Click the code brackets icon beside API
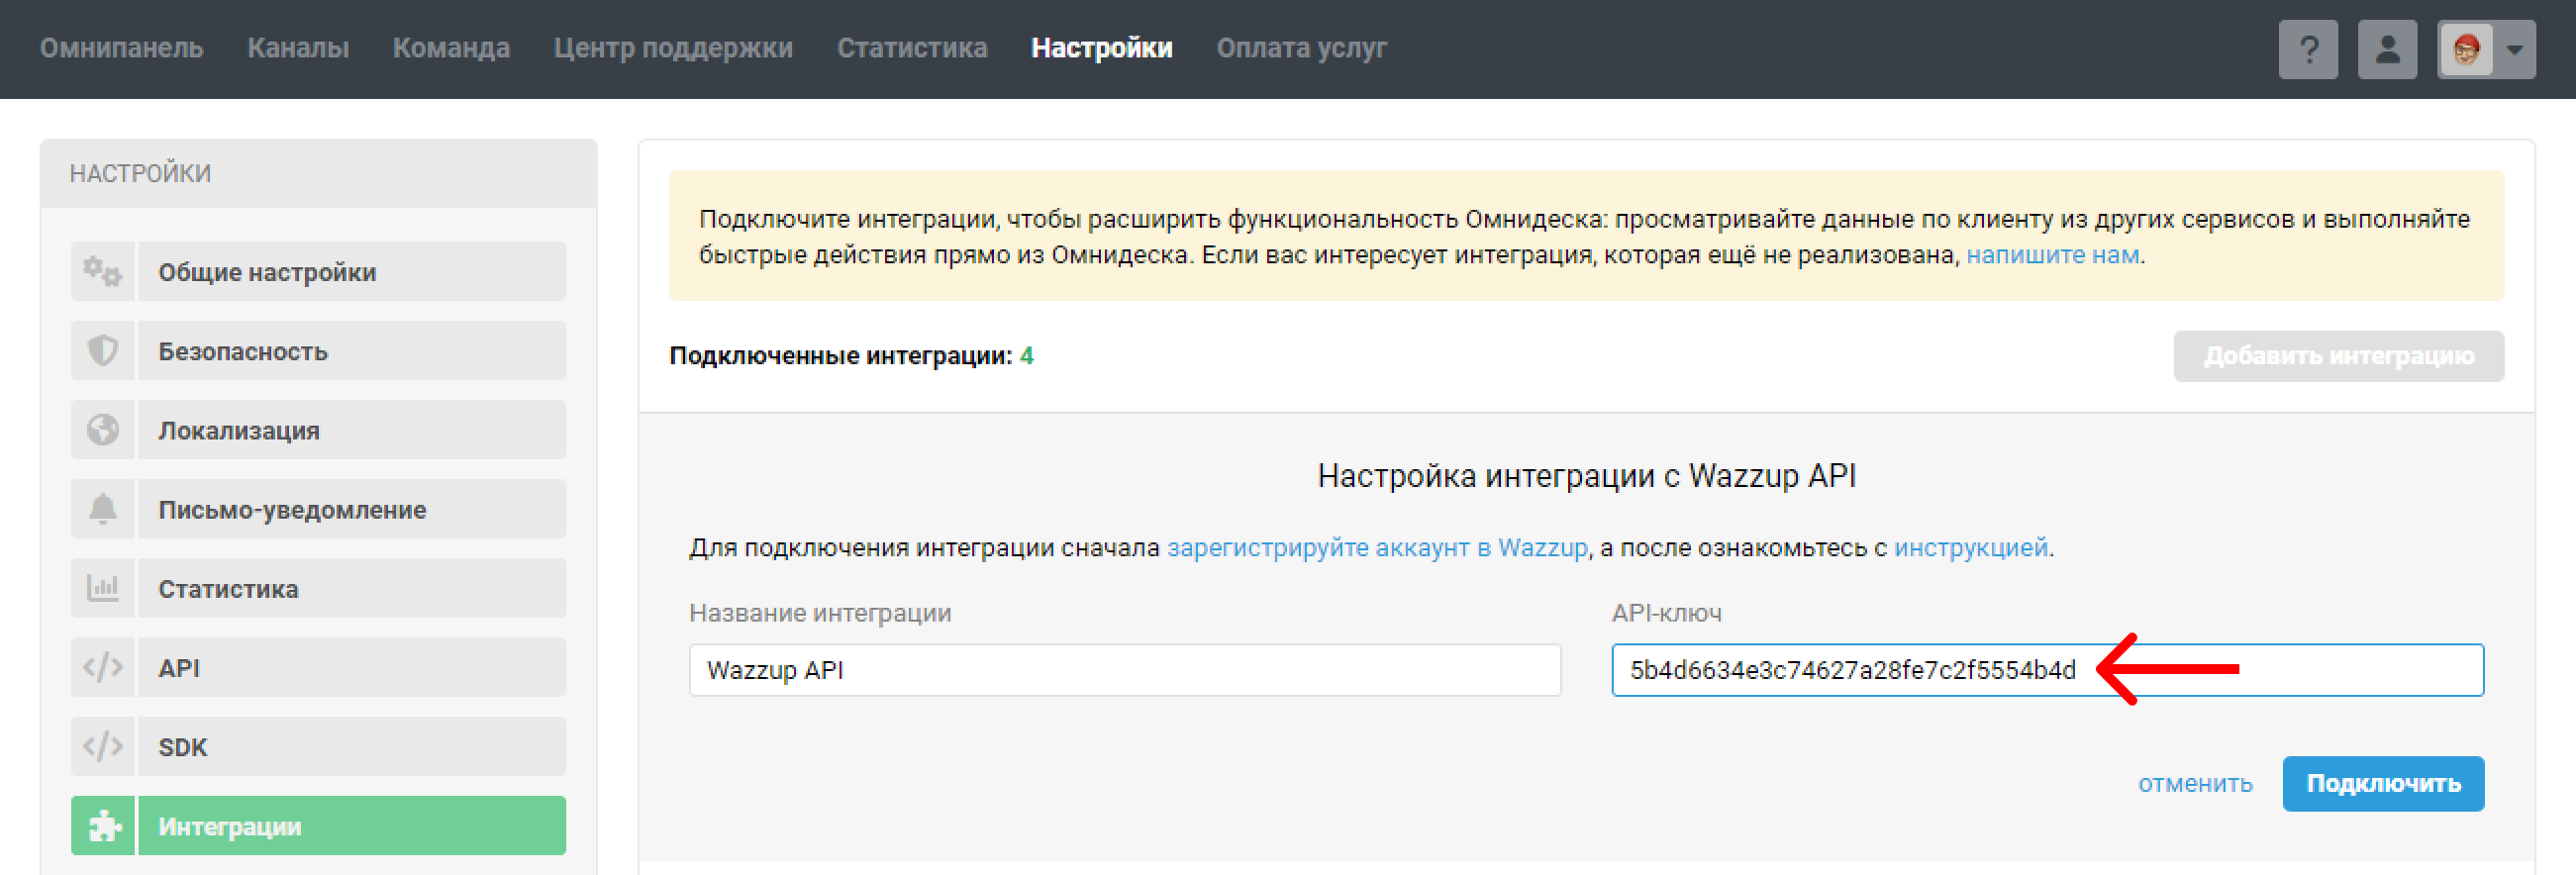This screenshot has width=2576, height=875. (102, 667)
